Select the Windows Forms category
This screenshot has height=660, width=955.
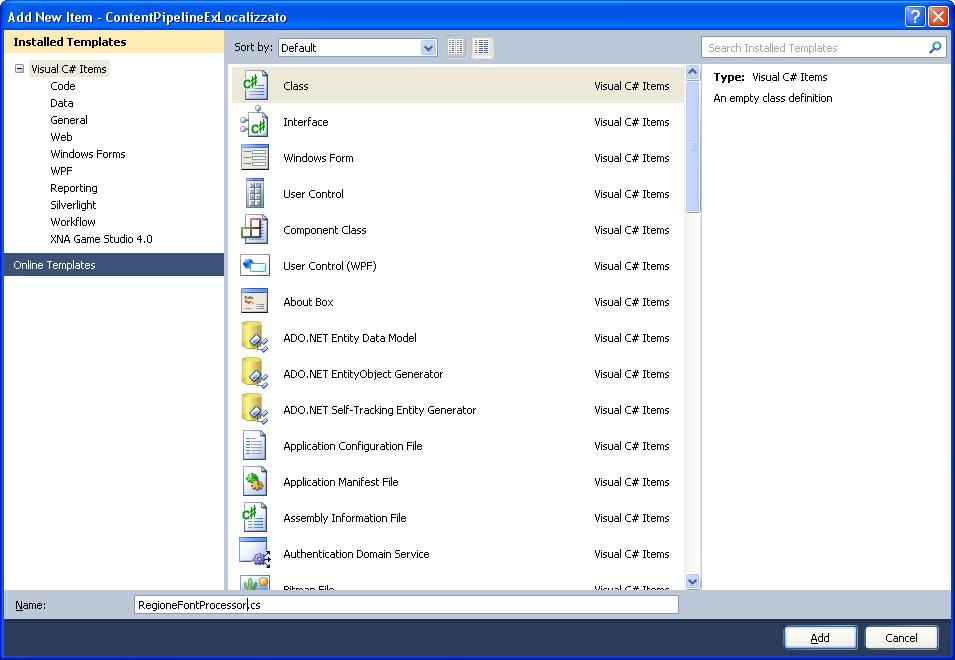point(88,154)
